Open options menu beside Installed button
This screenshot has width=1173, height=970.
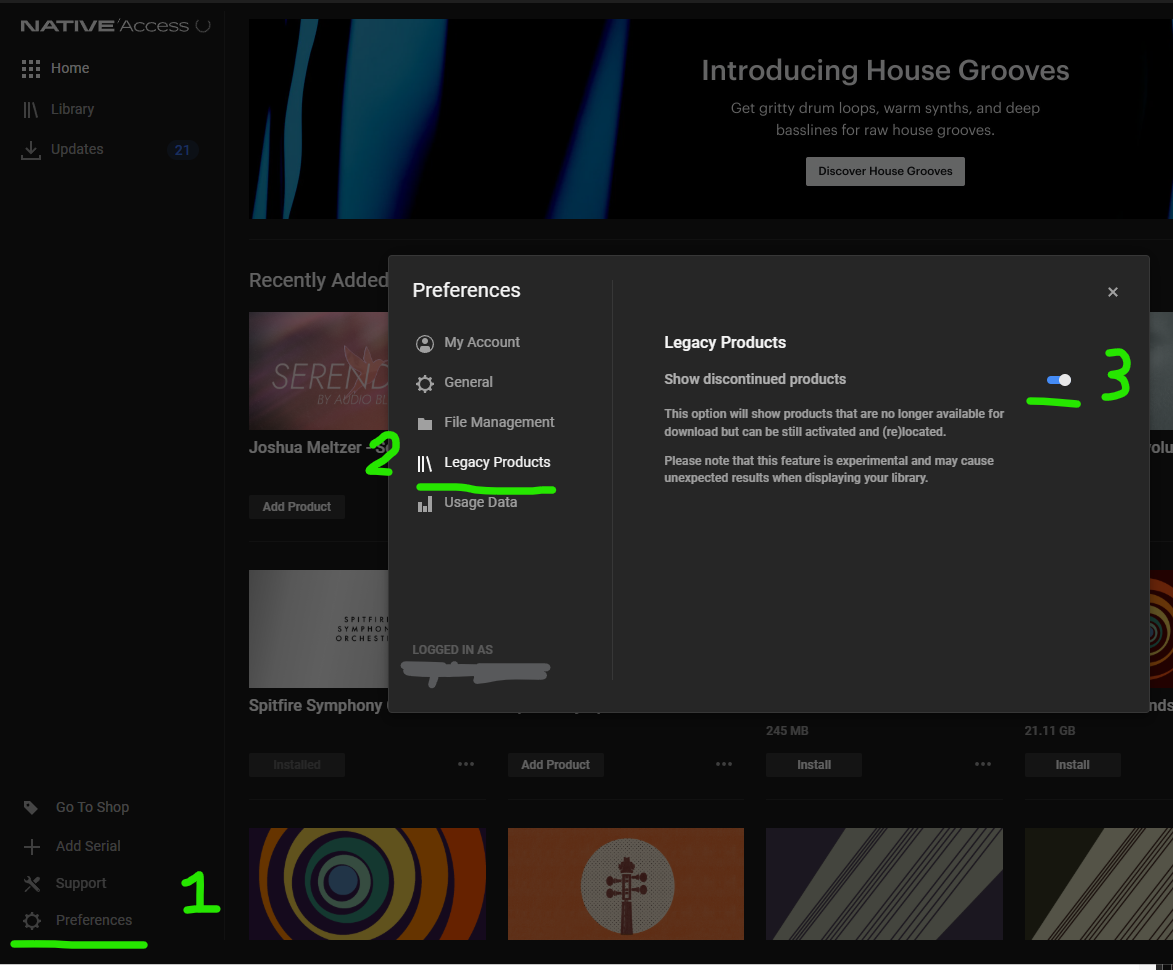(x=466, y=764)
